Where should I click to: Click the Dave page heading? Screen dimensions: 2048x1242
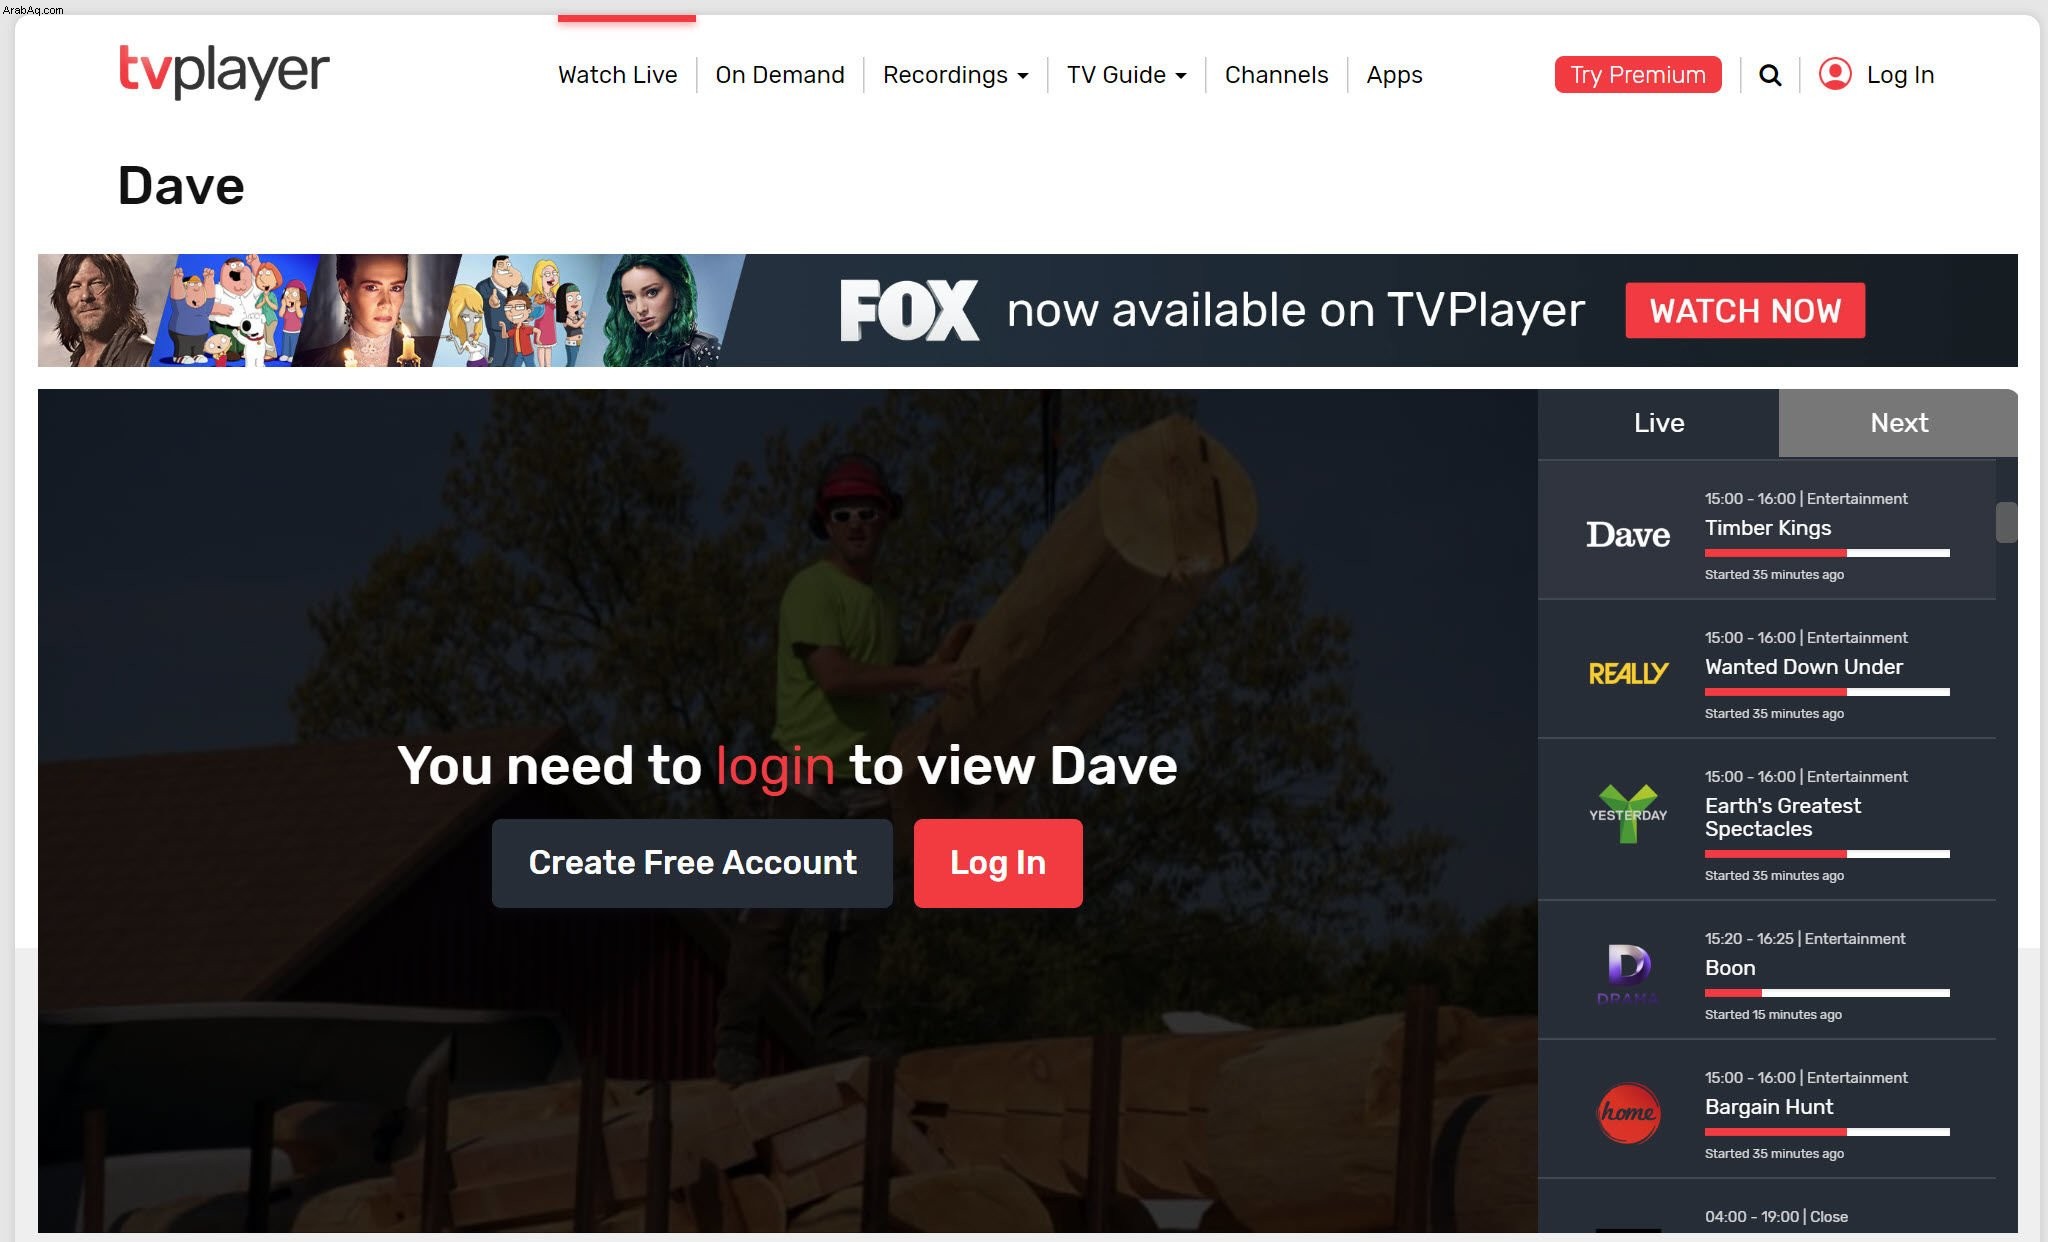pyautogui.click(x=181, y=186)
